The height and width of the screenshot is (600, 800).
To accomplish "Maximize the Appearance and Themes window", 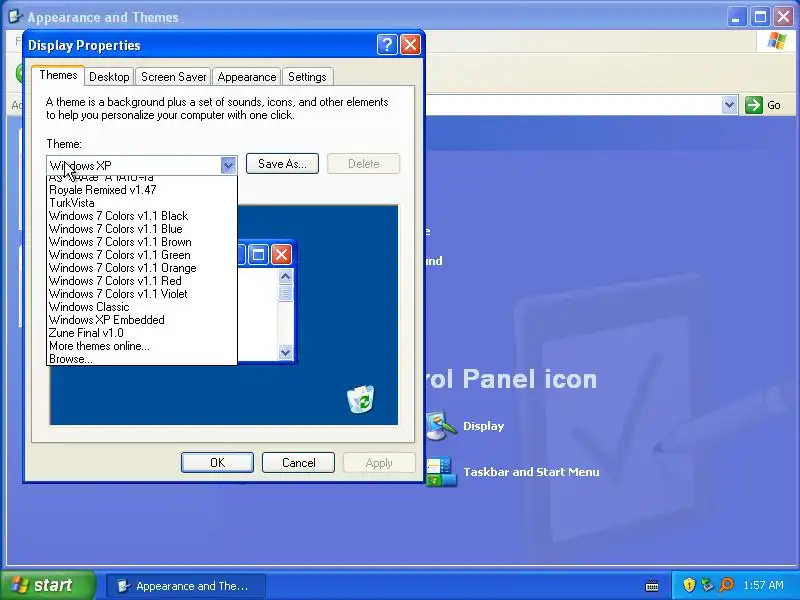I will click(x=760, y=17).
